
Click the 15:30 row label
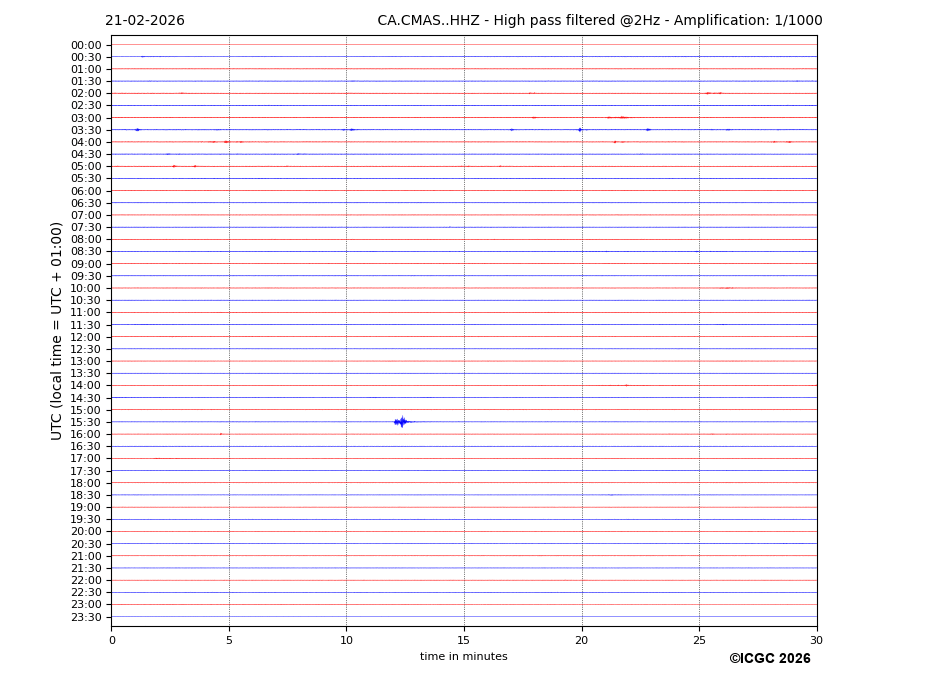point(86,422)
